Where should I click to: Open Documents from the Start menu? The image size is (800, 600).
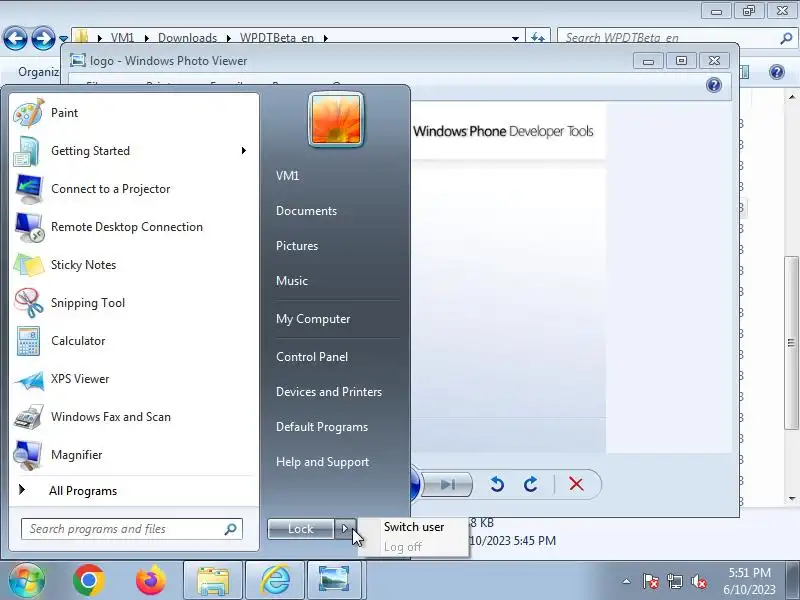(306, 211)
